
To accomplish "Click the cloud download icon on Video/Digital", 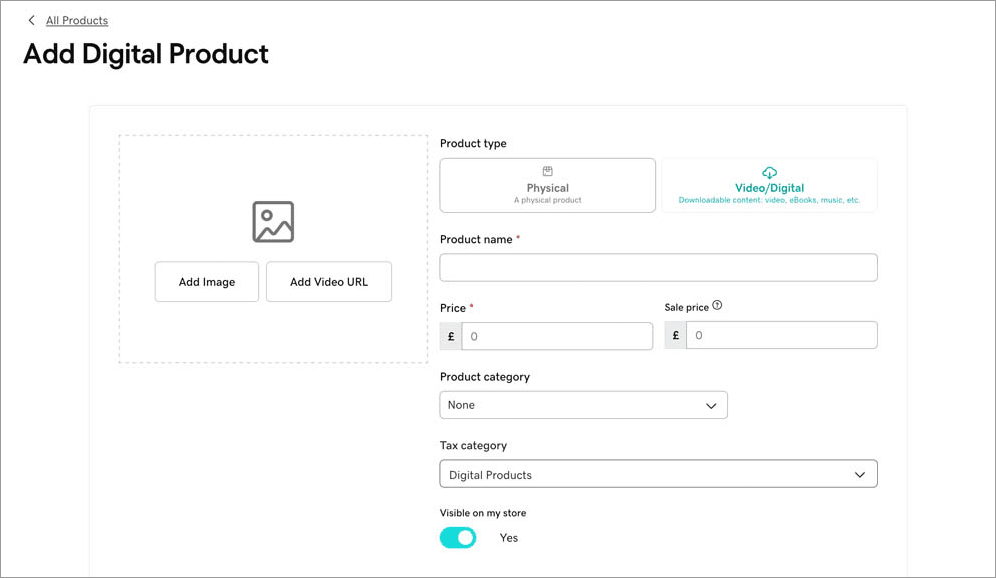I will tap(769, 172).
